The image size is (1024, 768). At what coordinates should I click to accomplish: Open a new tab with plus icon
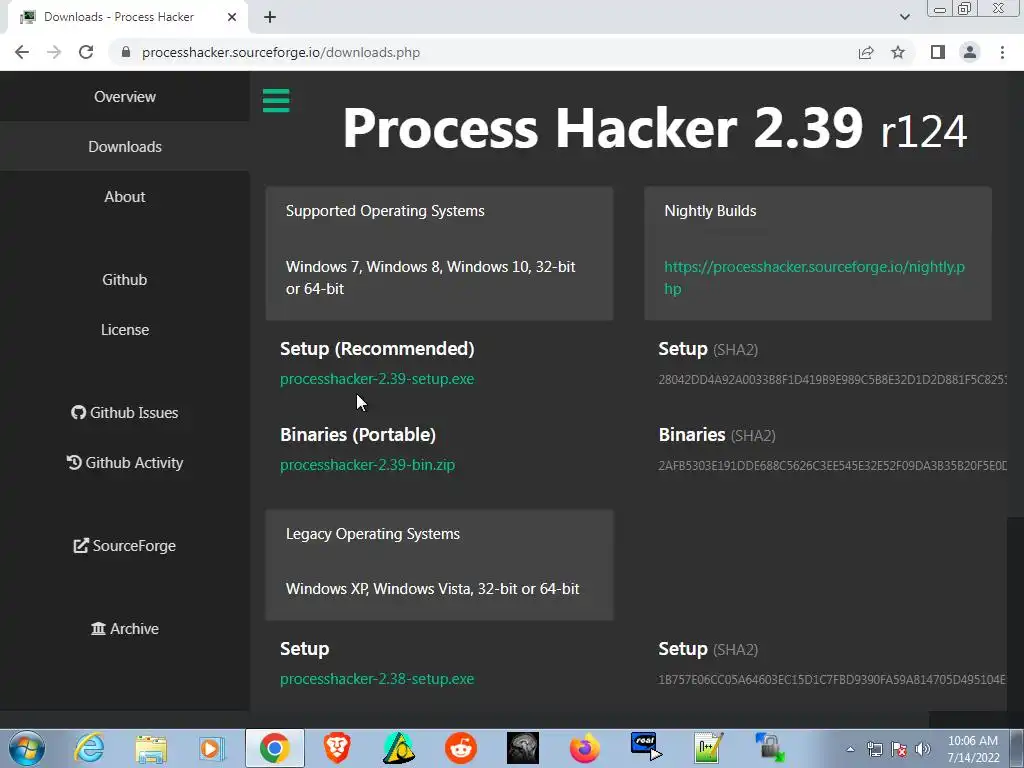coord(270,18)
